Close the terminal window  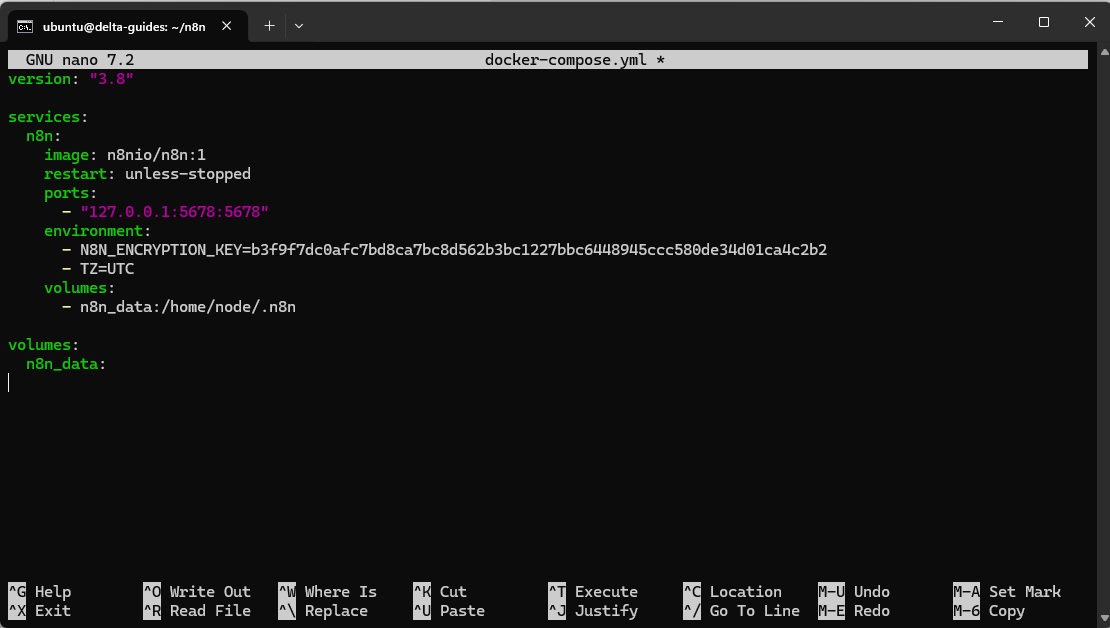pyautogui.click(x=1088, y=21)
